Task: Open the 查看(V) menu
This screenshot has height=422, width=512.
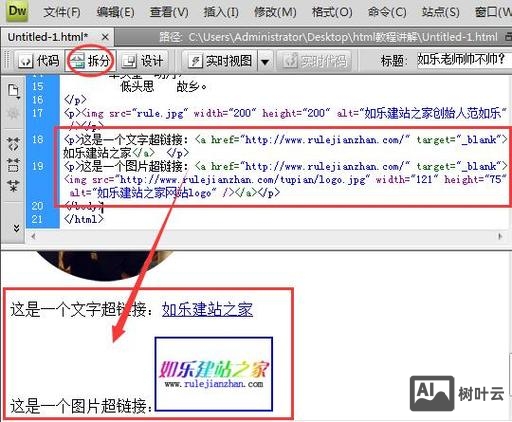Action: 169,12
